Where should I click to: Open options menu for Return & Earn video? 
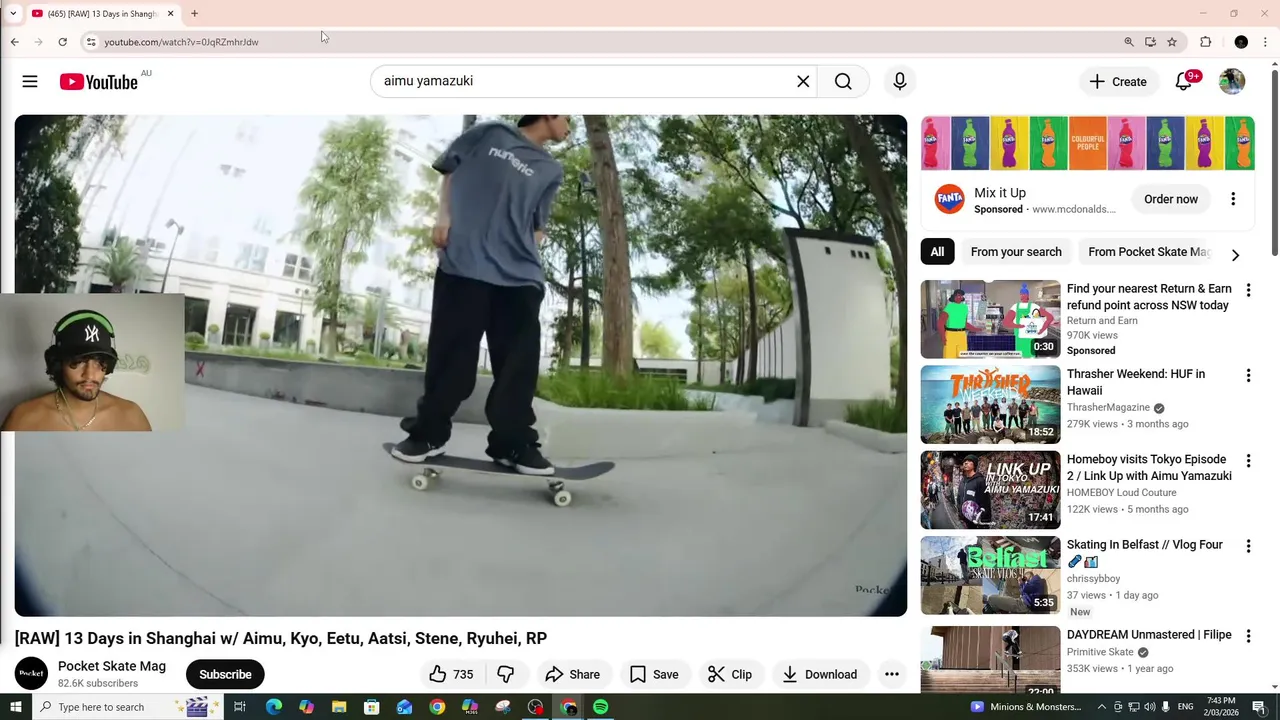coord(1248,290)
